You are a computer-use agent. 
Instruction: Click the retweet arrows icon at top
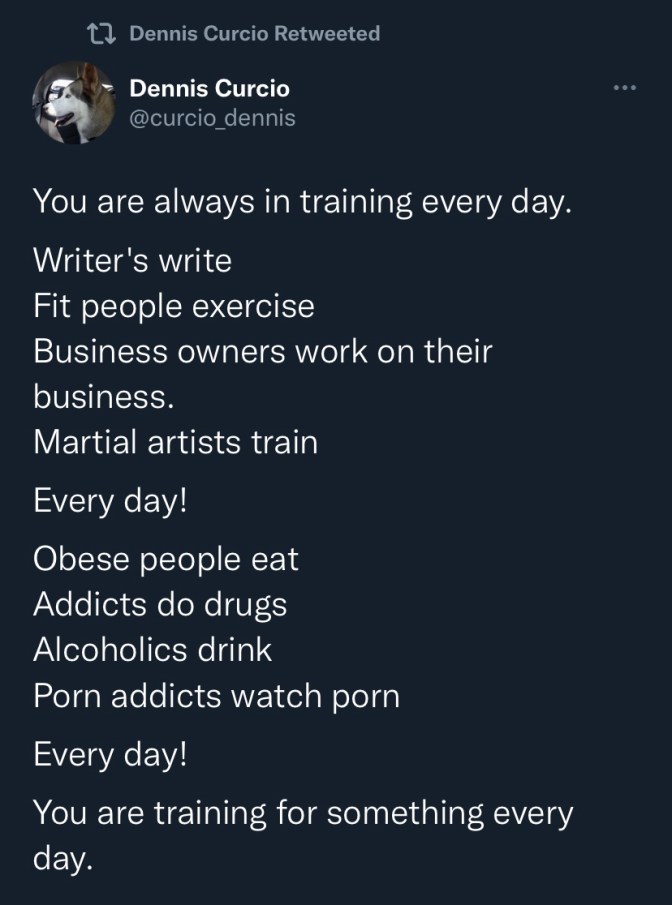pyautogui.click(x=100, y=34)
